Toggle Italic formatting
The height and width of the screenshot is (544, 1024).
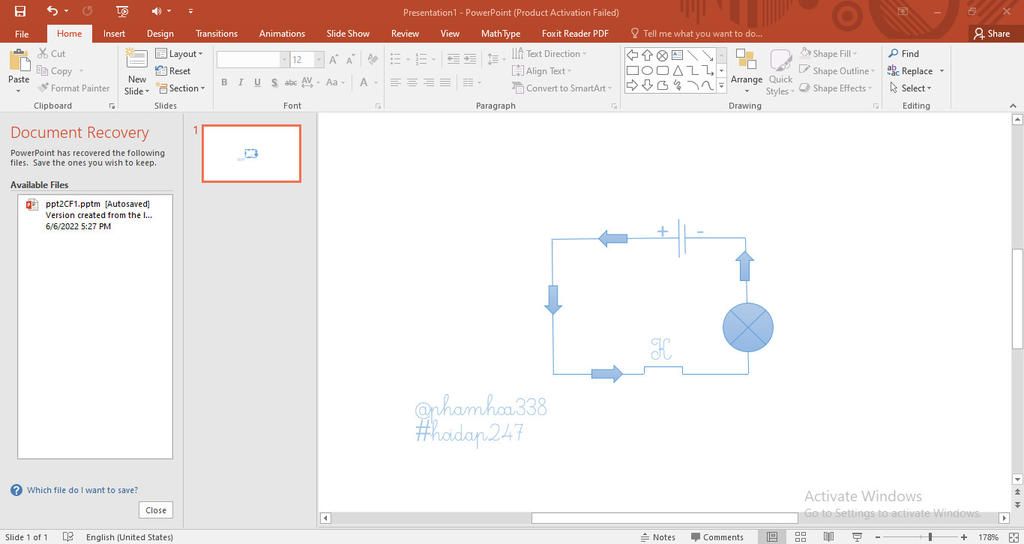click(x=240, y=82)
